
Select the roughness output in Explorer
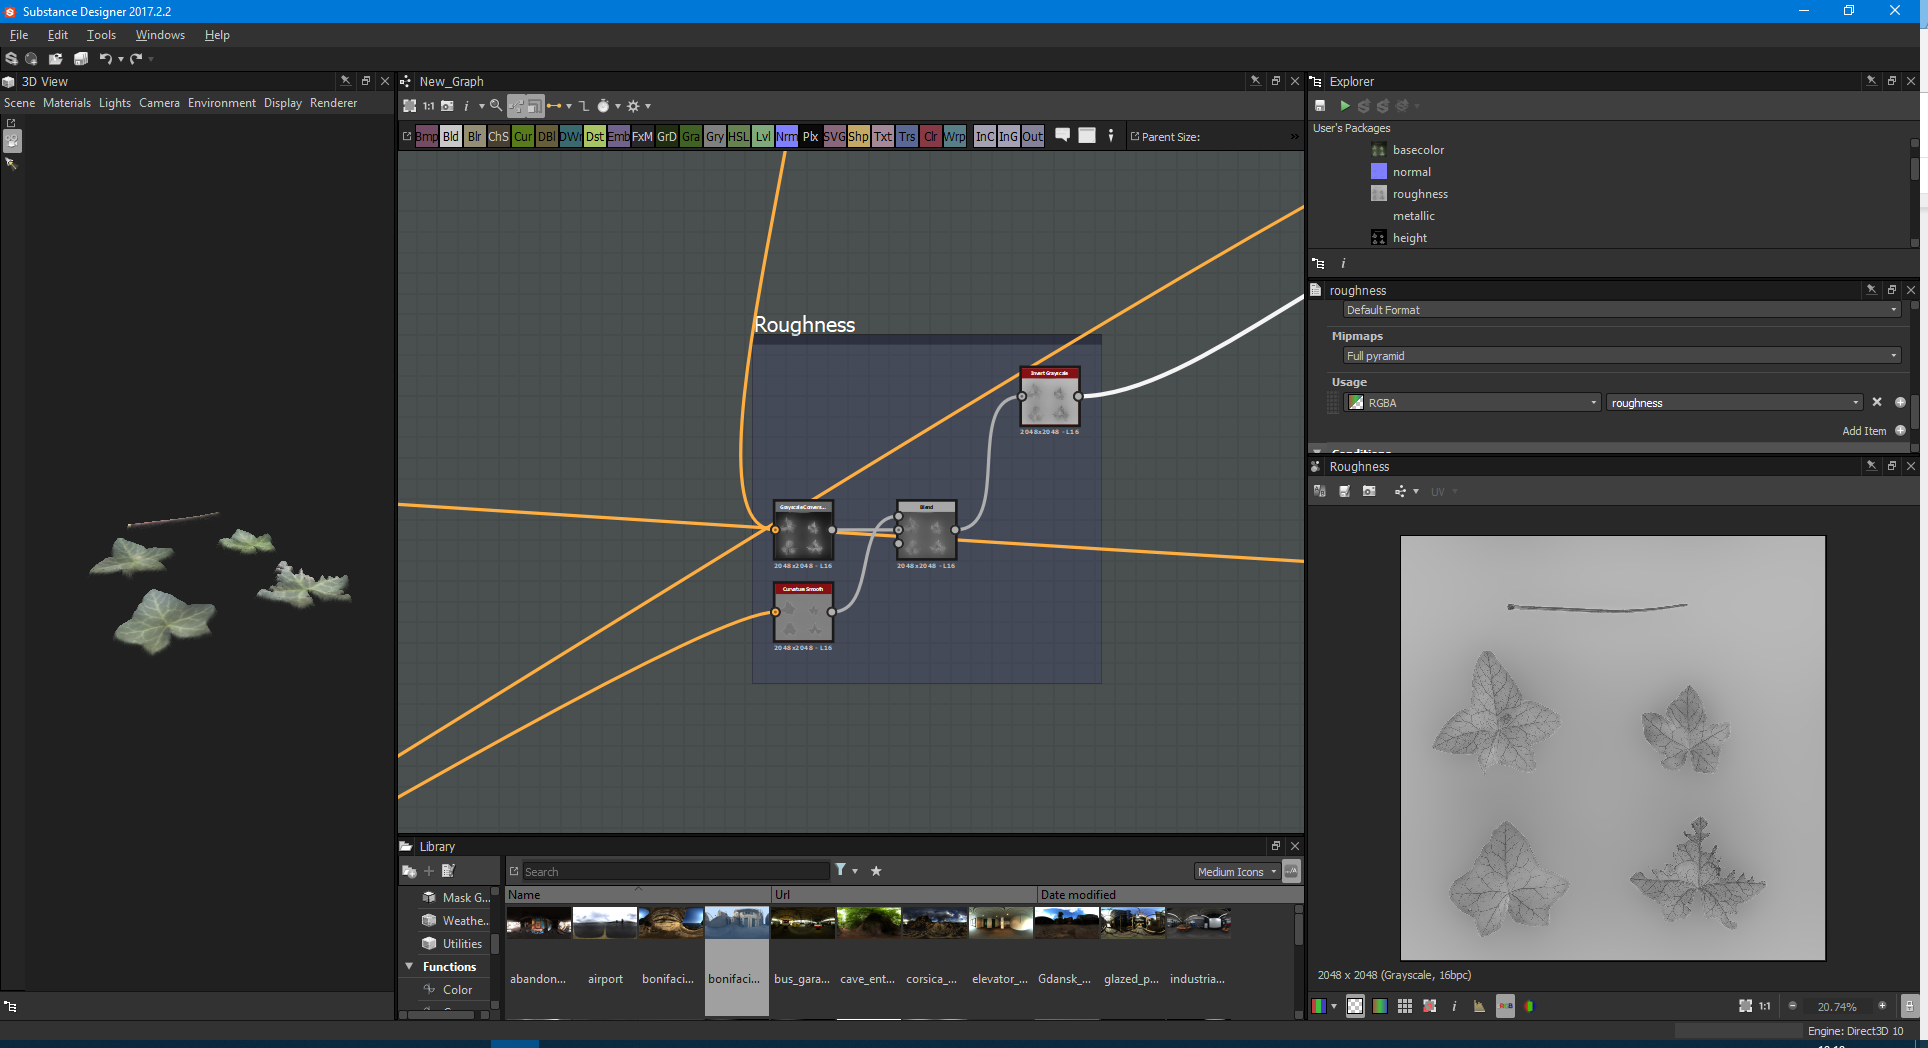1419,194
